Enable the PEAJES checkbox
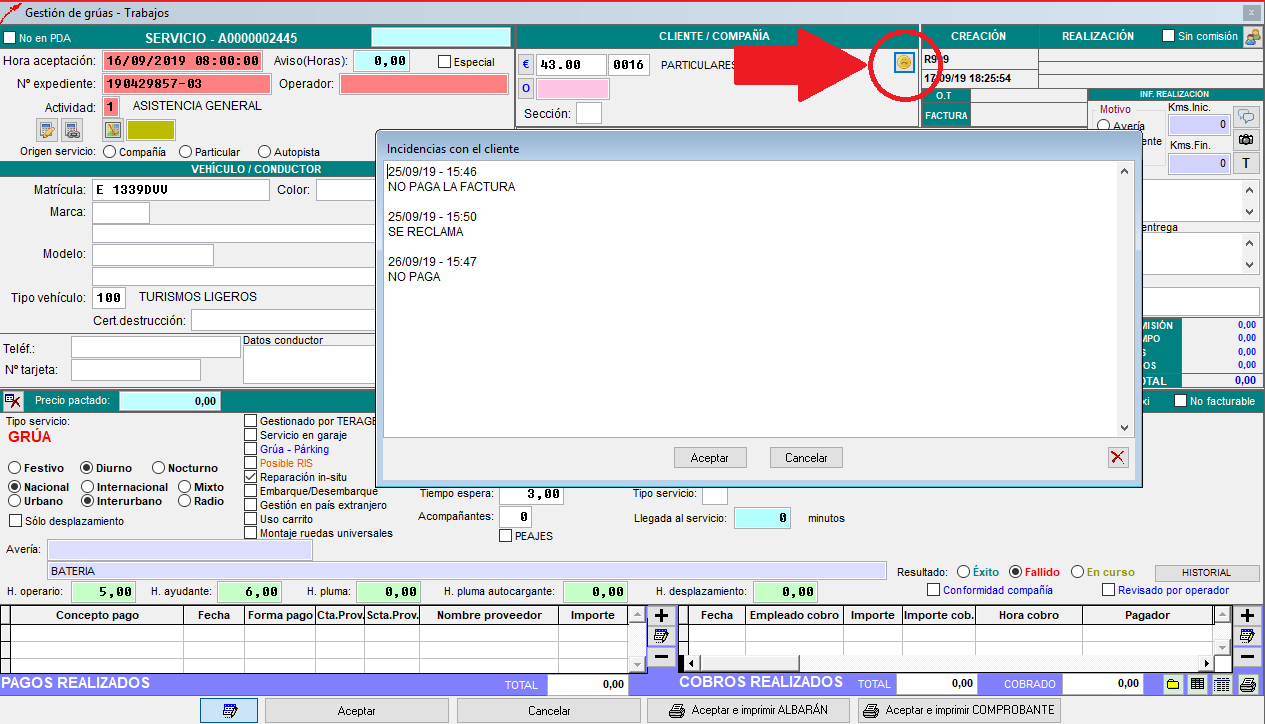 tap(506, 536)
